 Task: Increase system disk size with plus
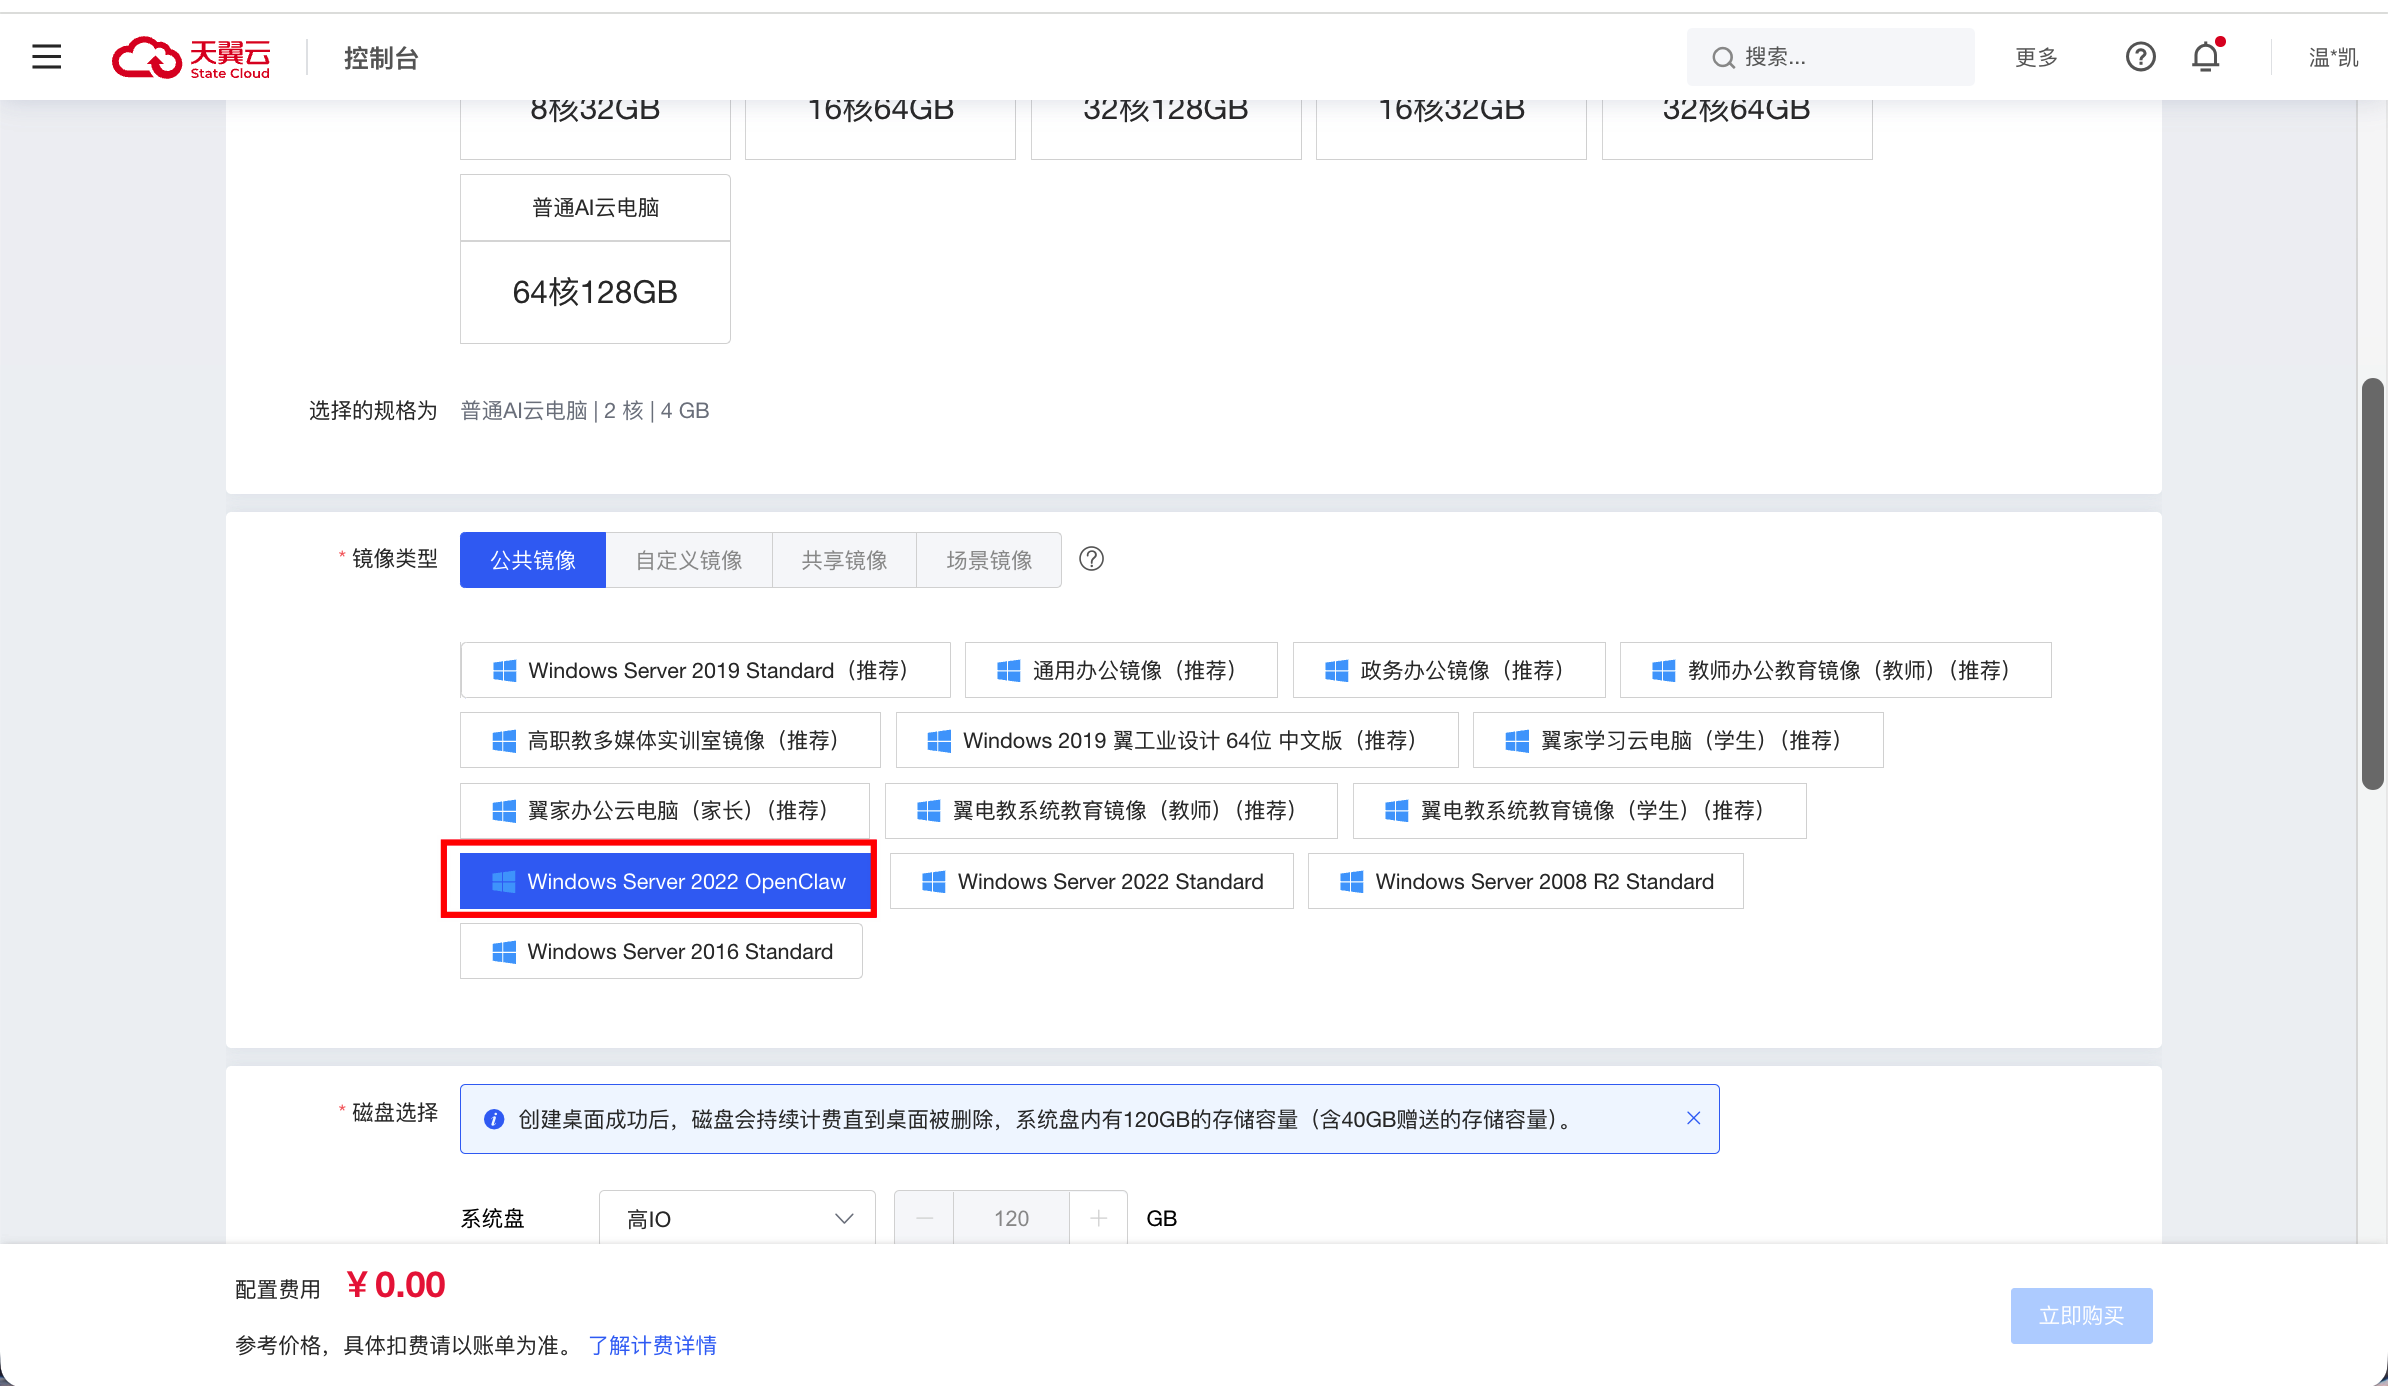[x=1098, y=1218]
